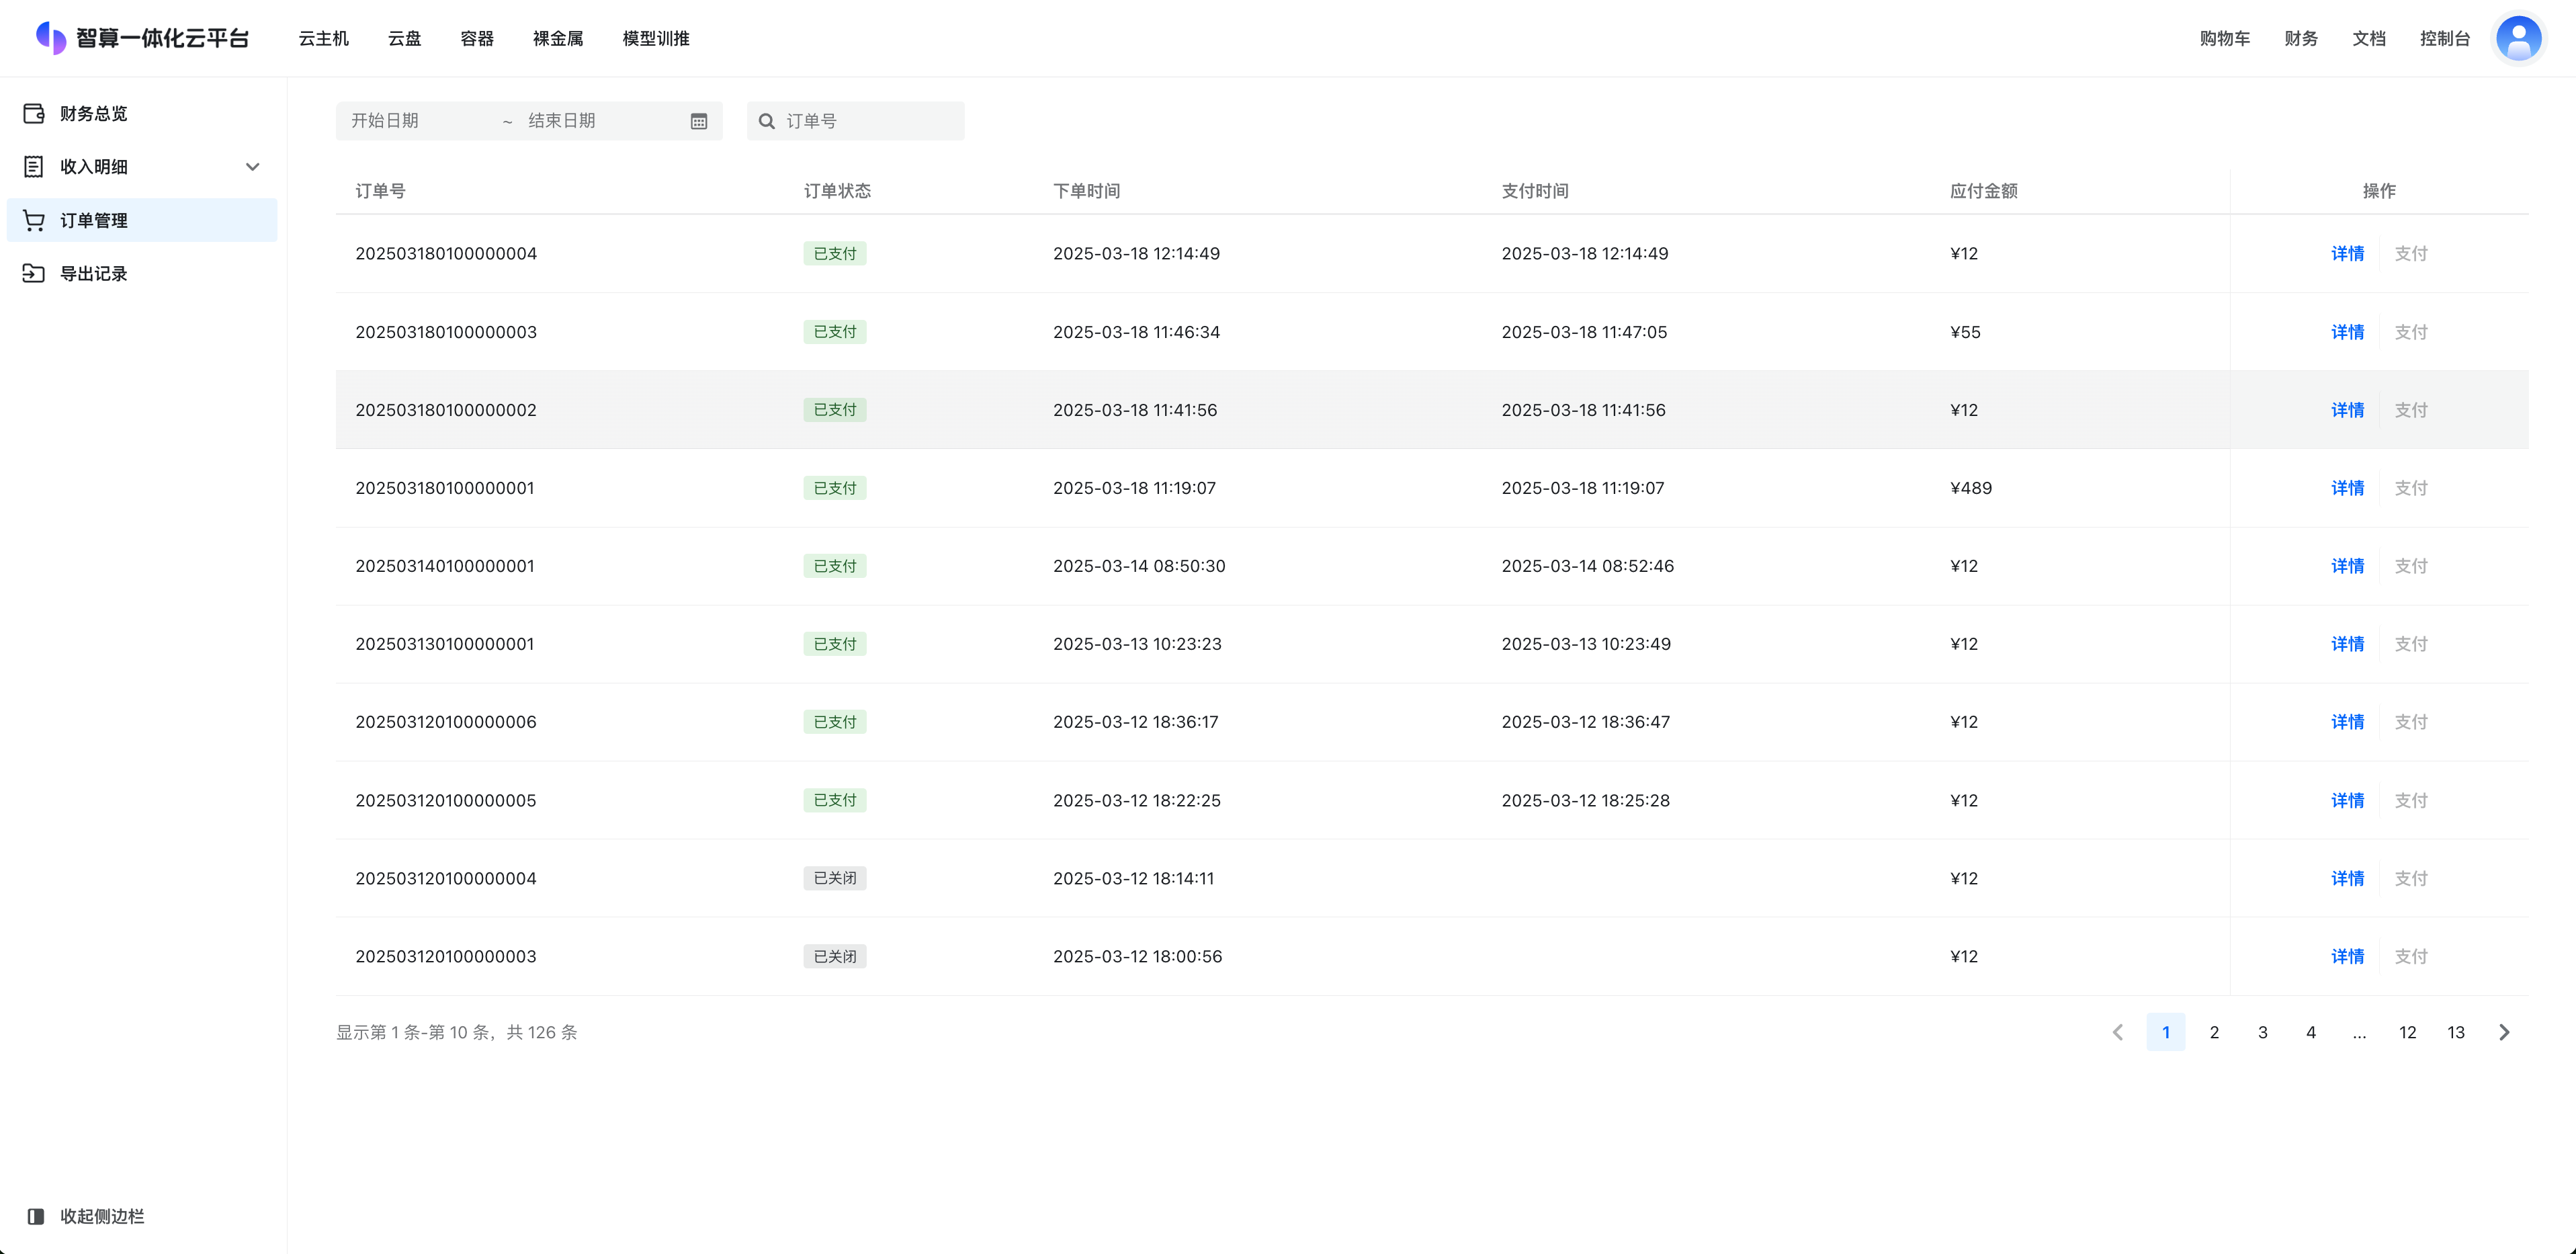Click the 订单管理 cart icon
This screenshot has width=2576, height=1254.
[x=34, y=220]
